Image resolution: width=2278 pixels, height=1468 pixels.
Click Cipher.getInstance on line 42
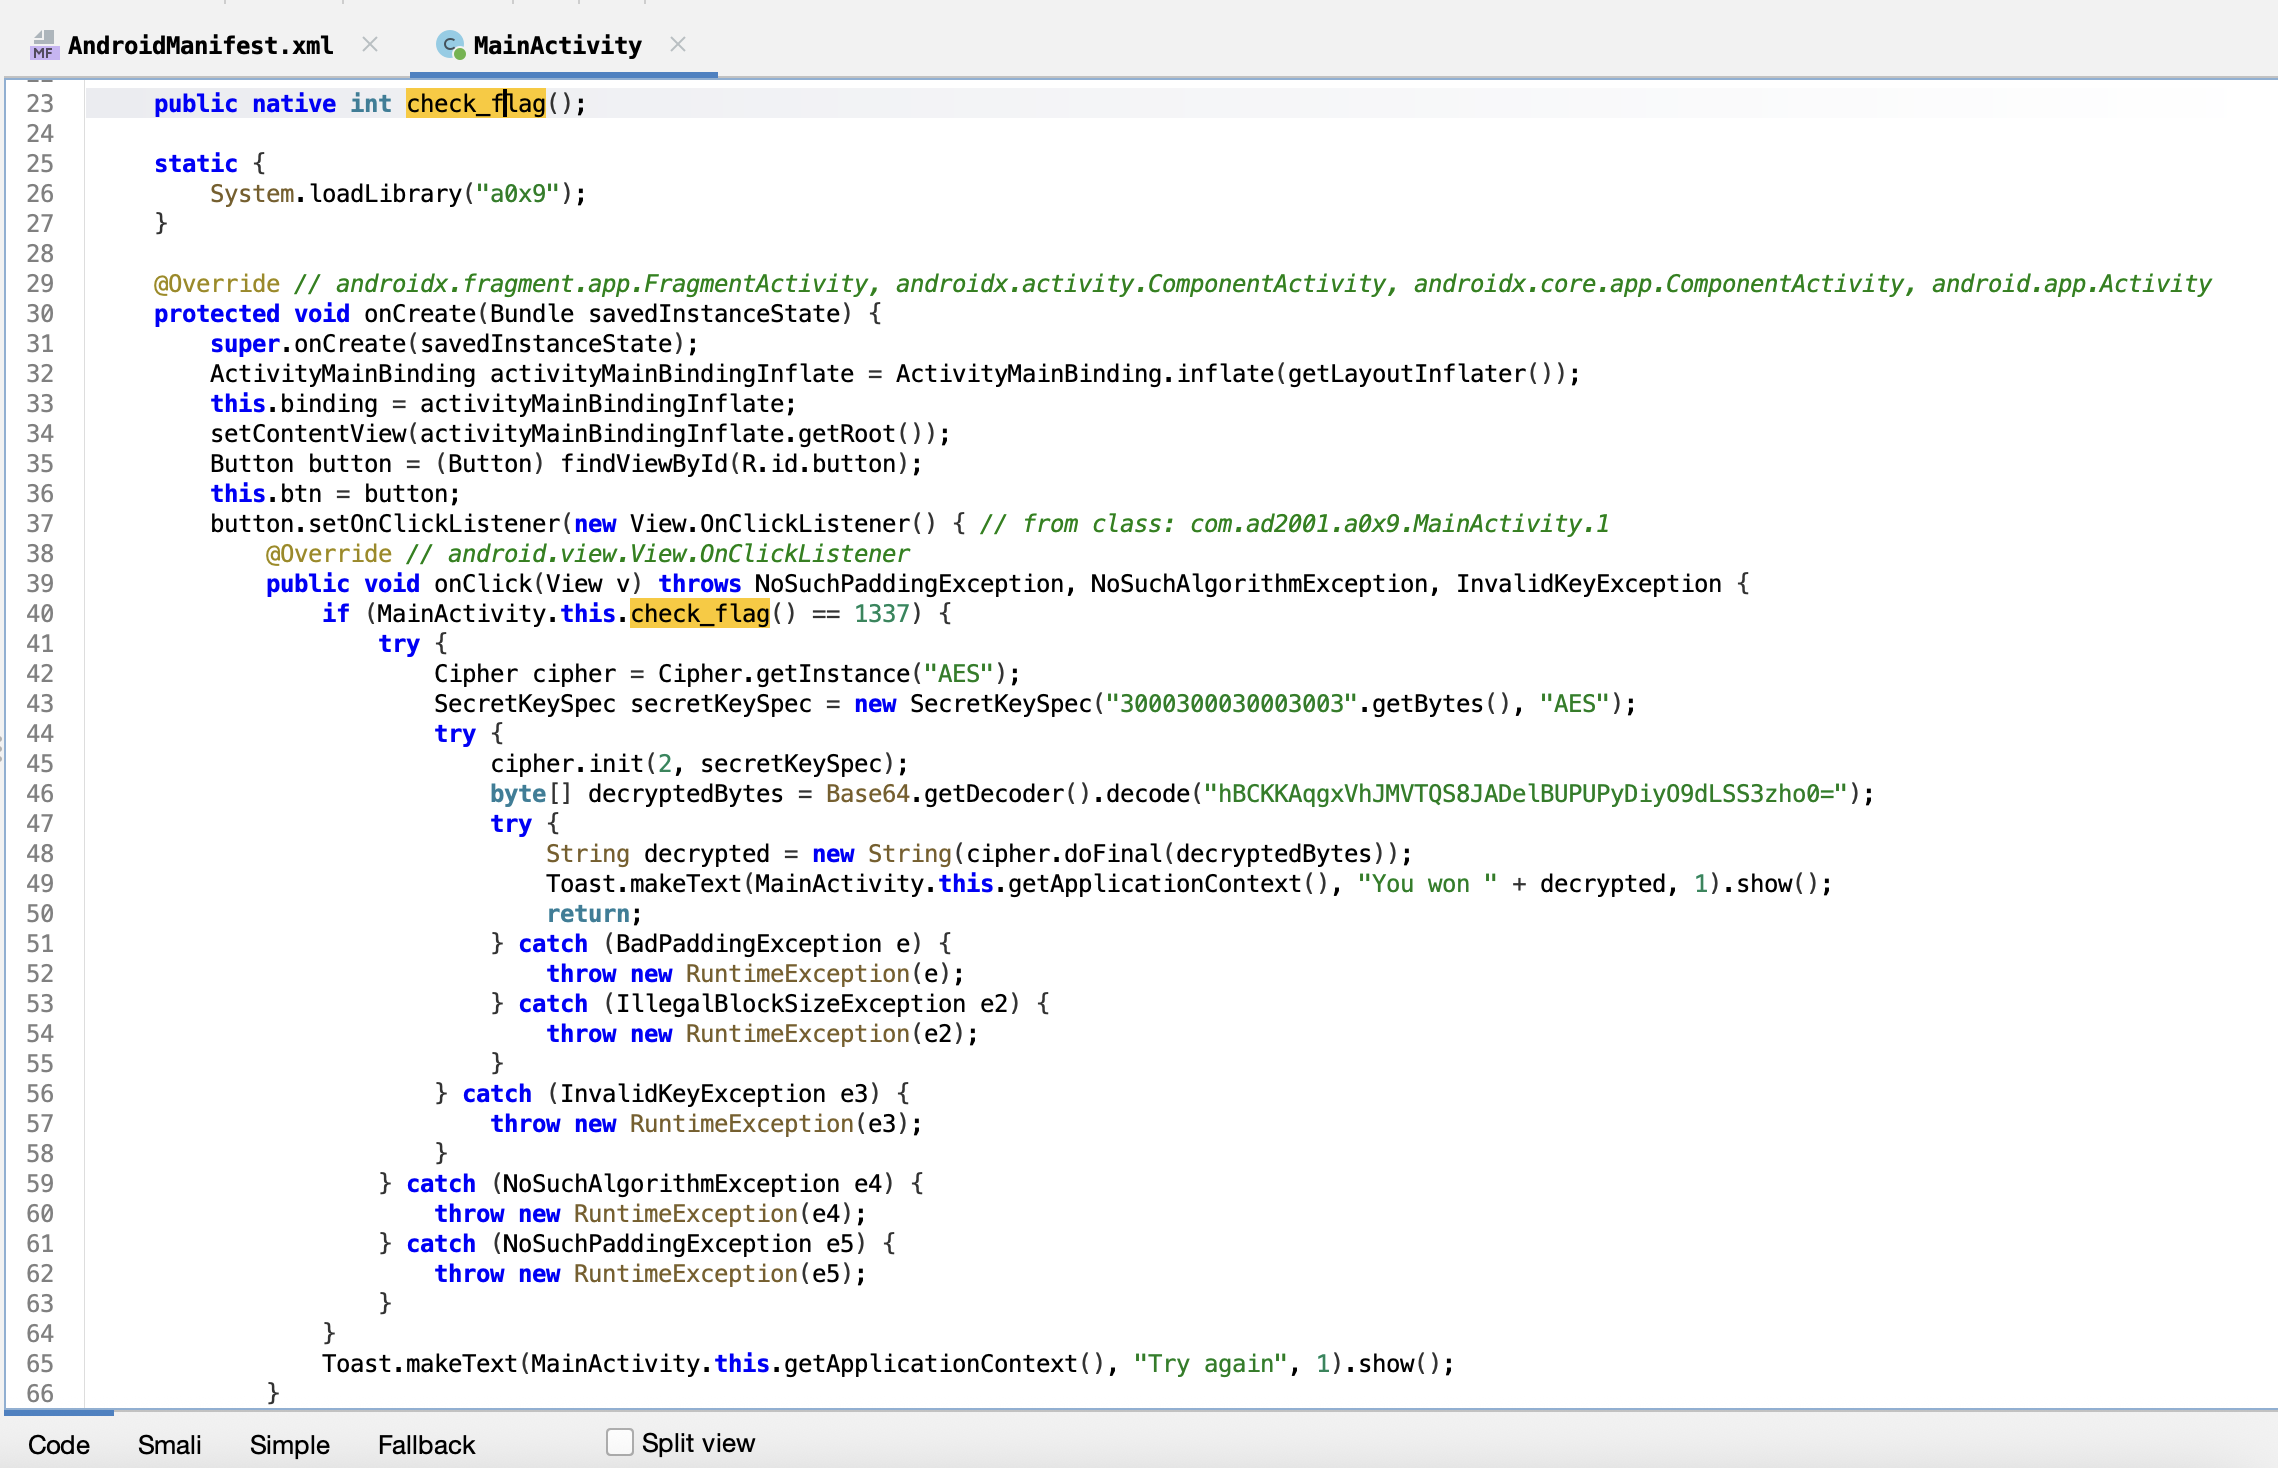click(784, 674)
